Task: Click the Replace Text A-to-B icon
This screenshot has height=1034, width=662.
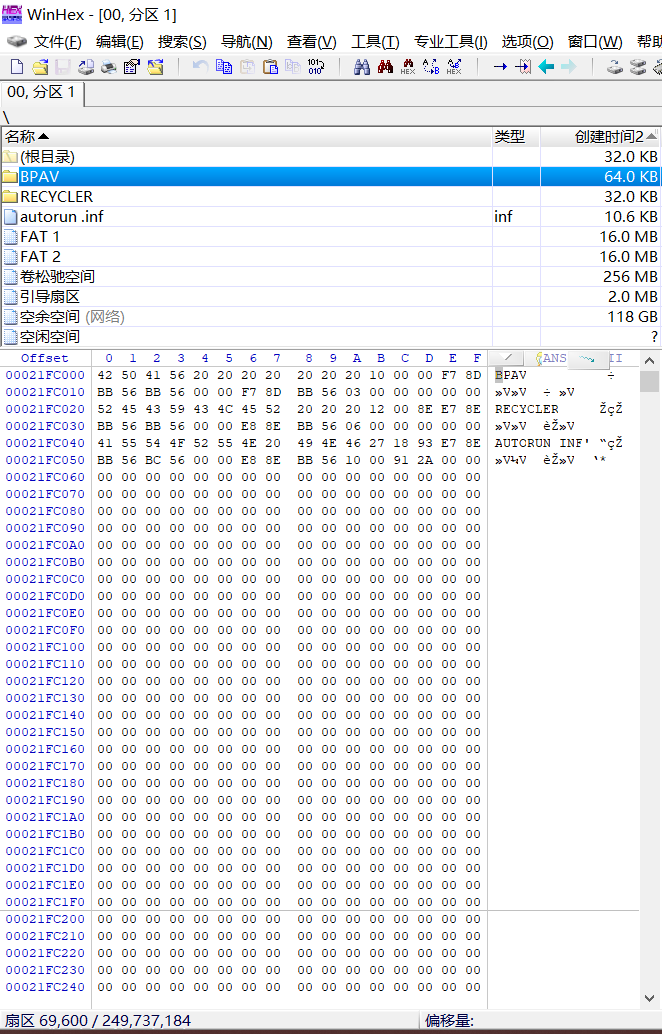Action: (431, 67)
